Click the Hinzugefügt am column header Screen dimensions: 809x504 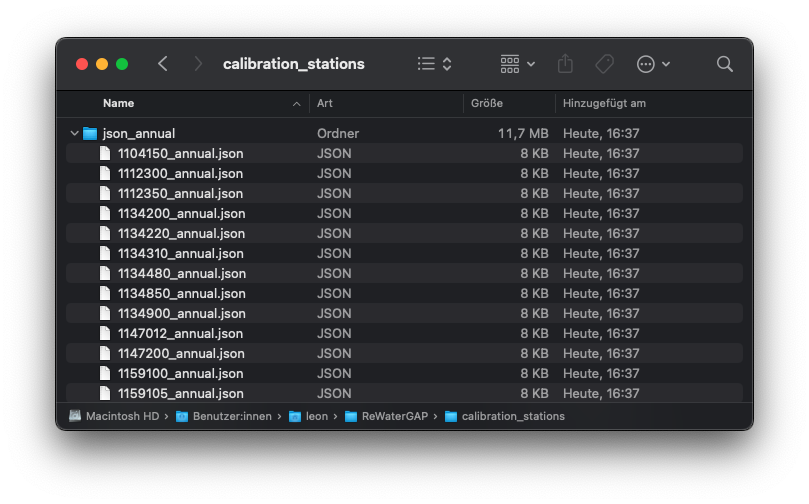(x=604, y=103)
